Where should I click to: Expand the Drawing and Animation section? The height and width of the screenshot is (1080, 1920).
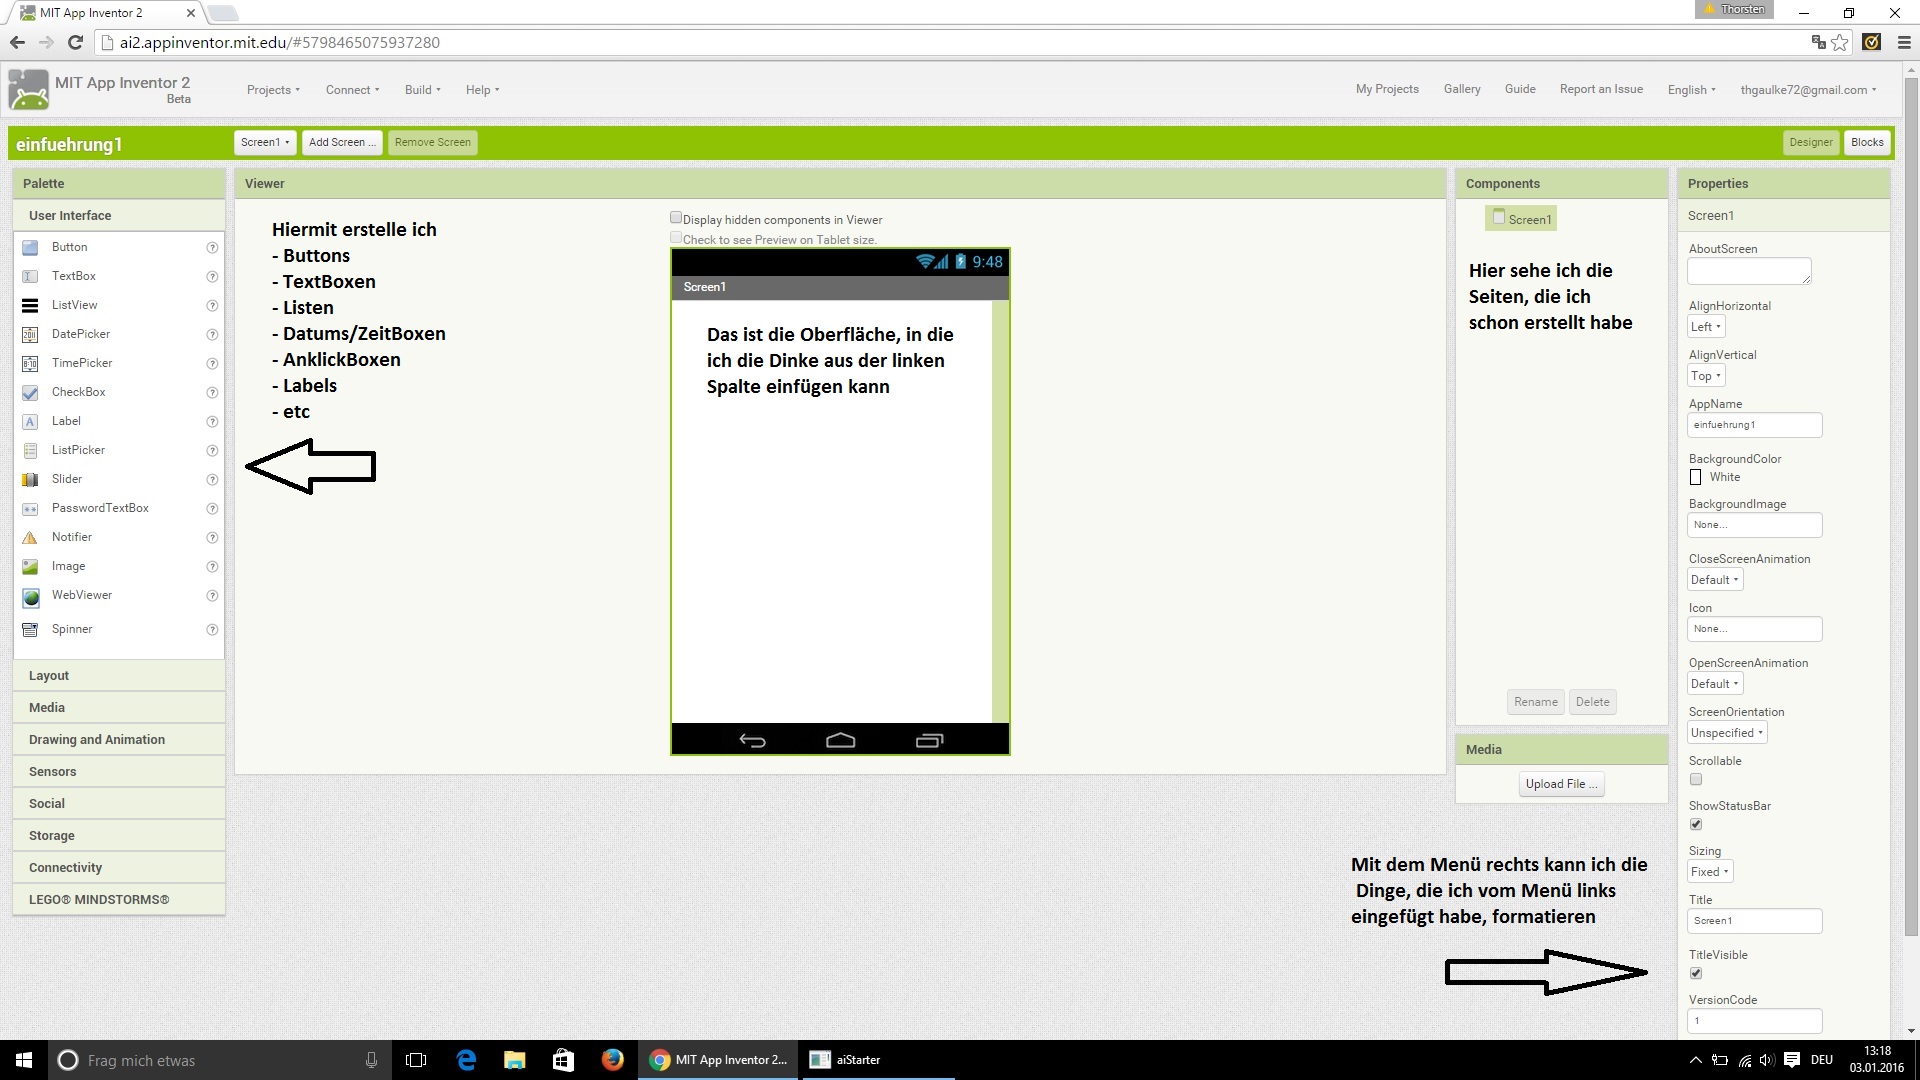click(x=119, y=740)
